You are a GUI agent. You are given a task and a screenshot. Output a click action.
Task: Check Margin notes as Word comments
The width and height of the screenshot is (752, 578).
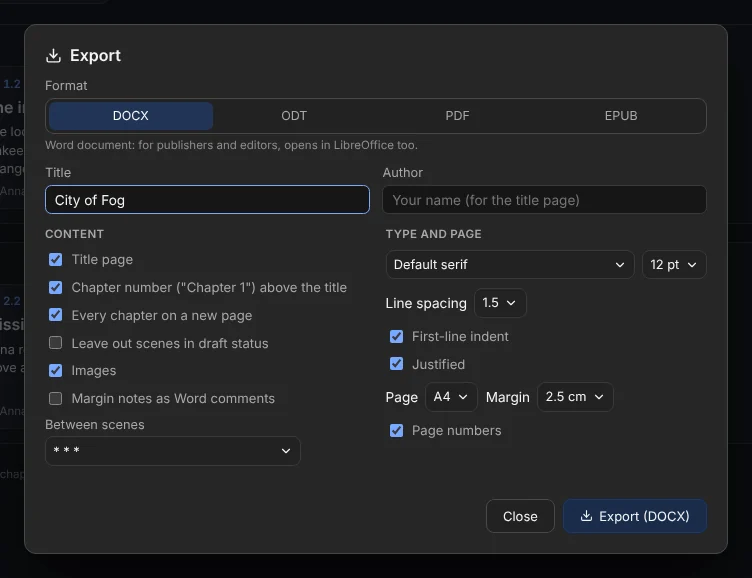(56, 398)
